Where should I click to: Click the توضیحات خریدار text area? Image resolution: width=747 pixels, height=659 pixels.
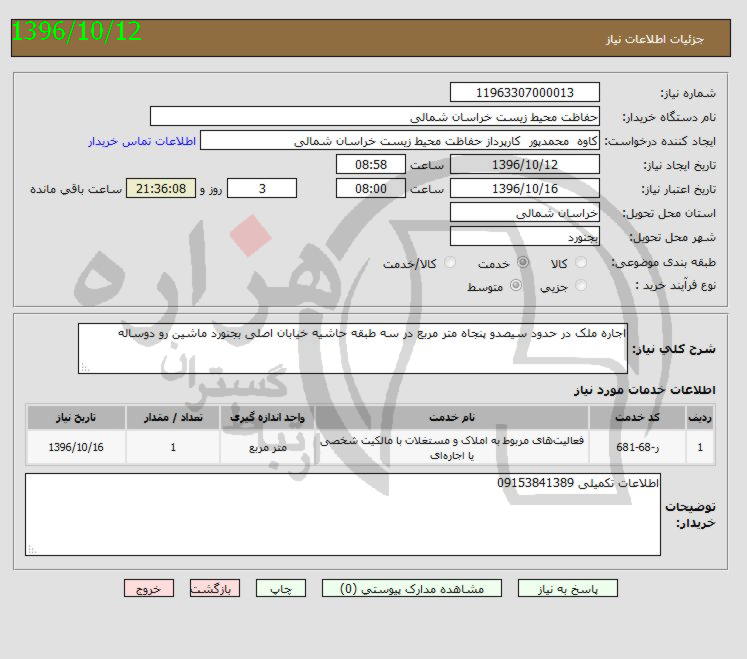(x=343, y=515)
